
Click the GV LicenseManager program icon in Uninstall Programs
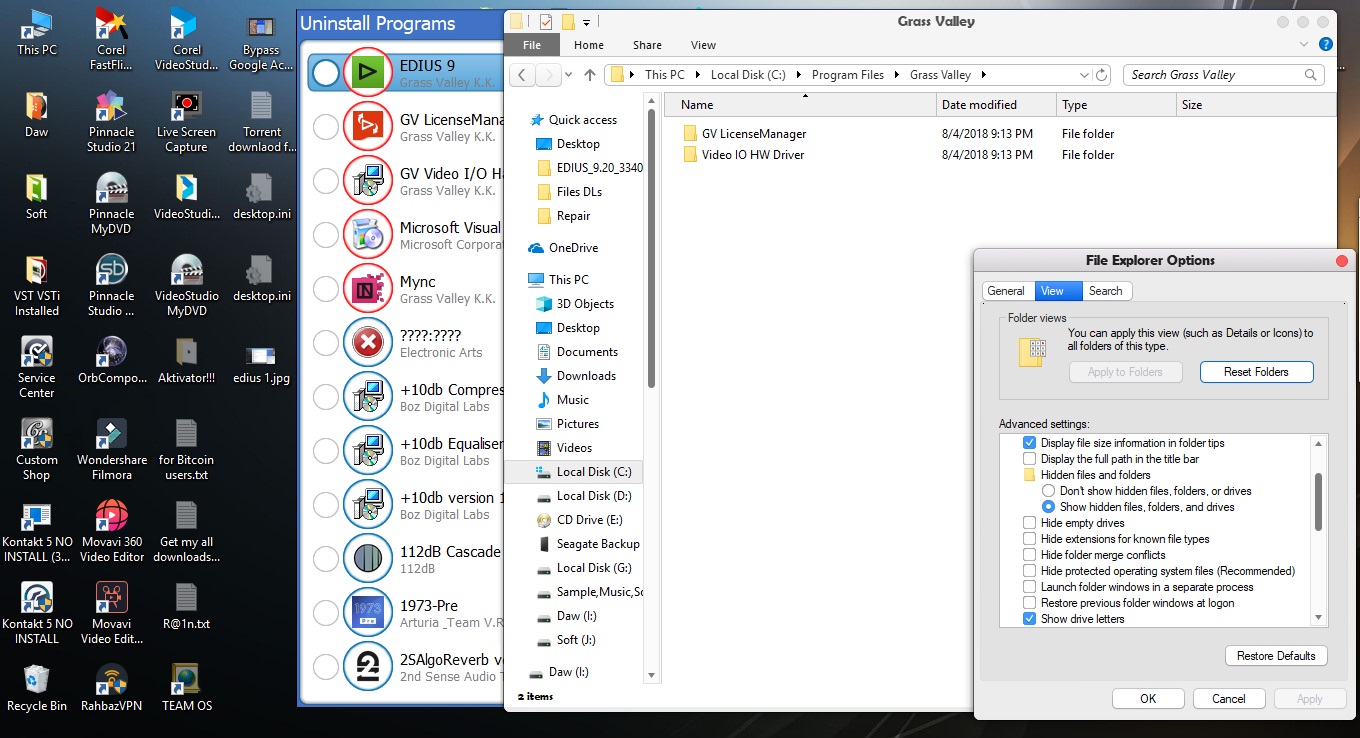369,127
